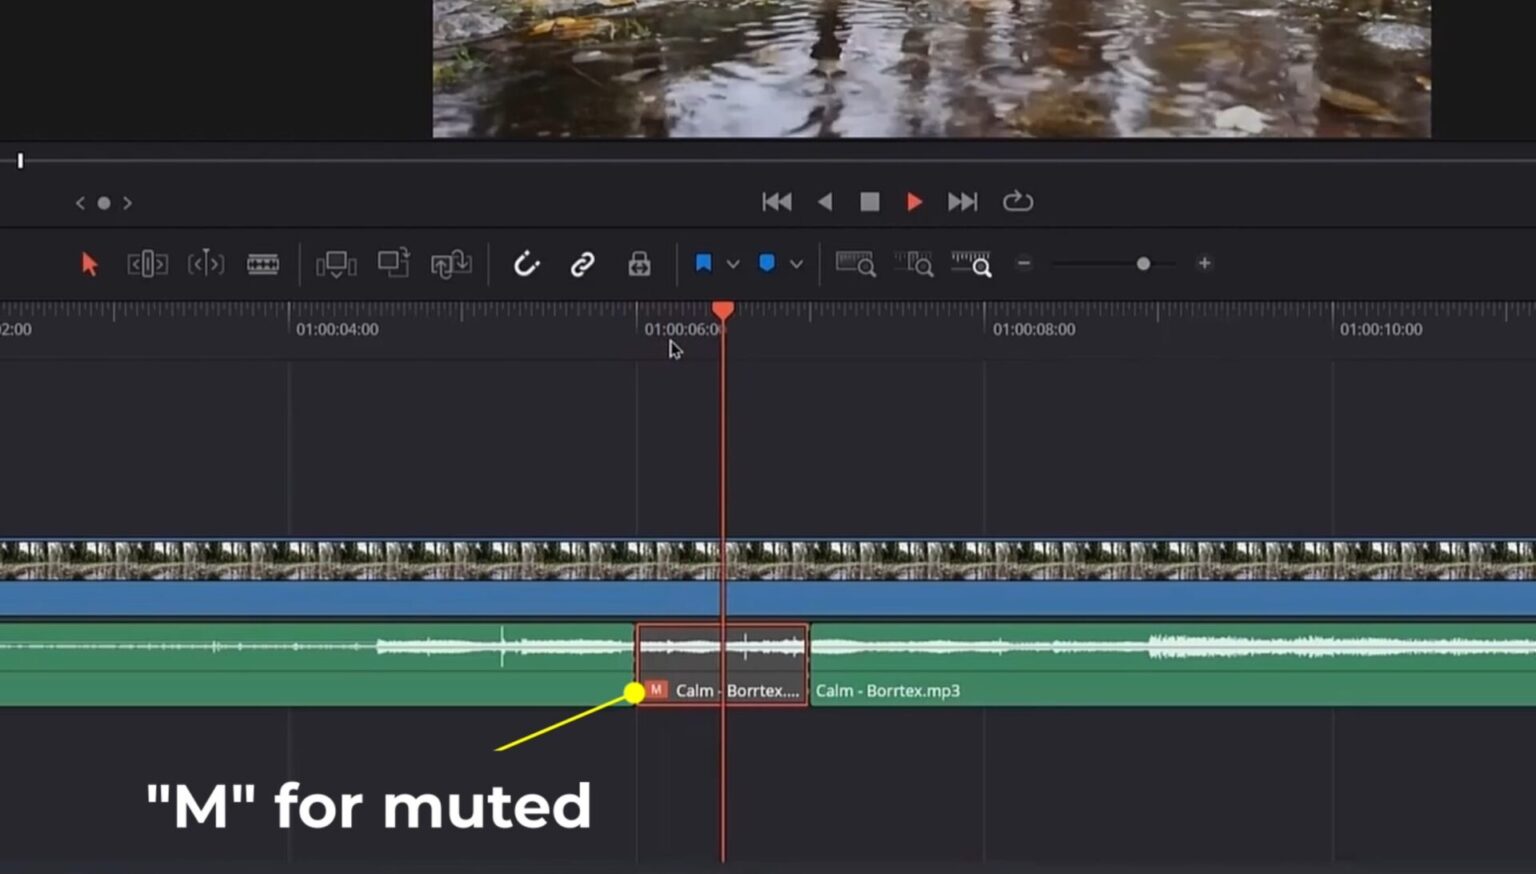
Task: Click the Loop playback icon
Action: pos(1018,202)
